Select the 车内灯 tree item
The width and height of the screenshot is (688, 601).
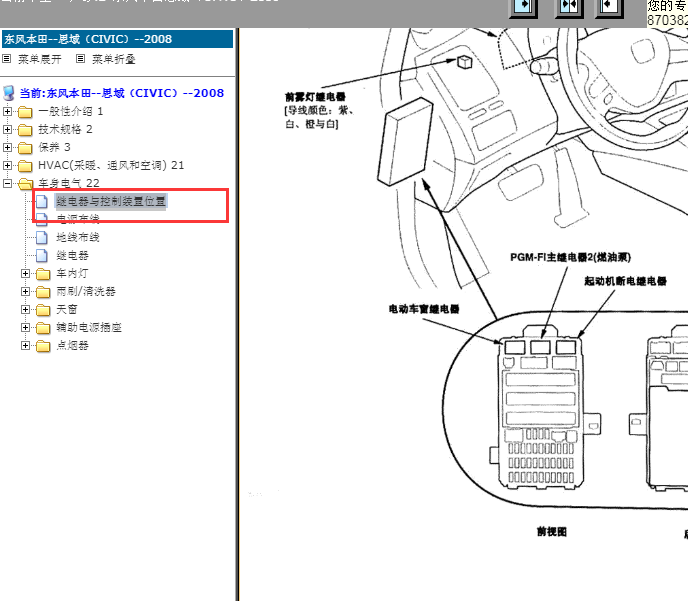point(72,273)
